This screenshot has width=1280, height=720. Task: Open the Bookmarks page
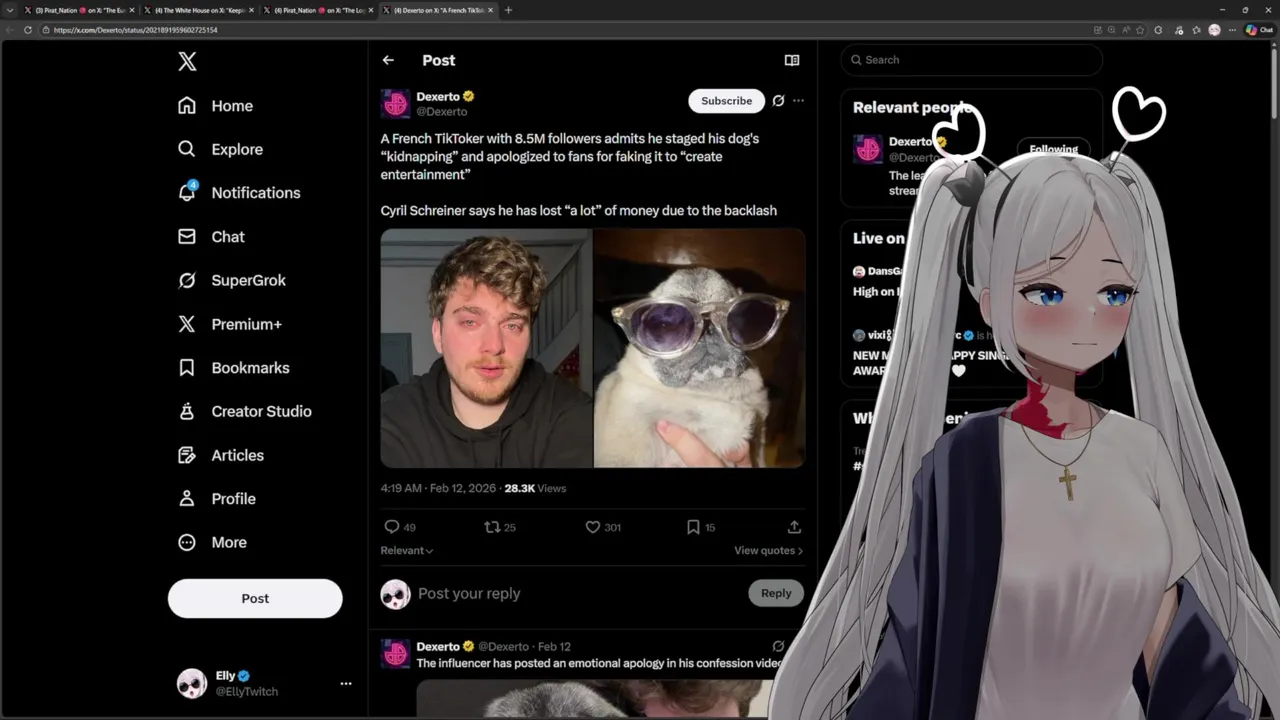[233, 368]
